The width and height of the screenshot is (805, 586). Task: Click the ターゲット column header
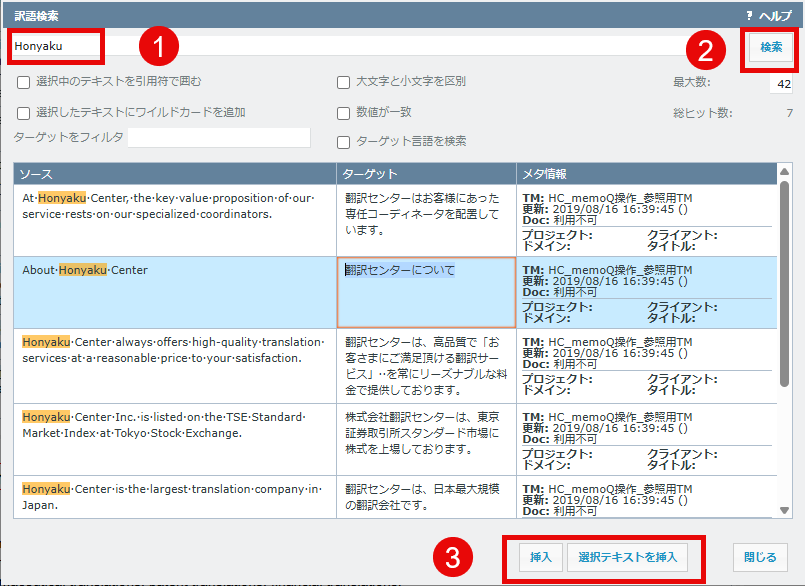click(425, 174)
